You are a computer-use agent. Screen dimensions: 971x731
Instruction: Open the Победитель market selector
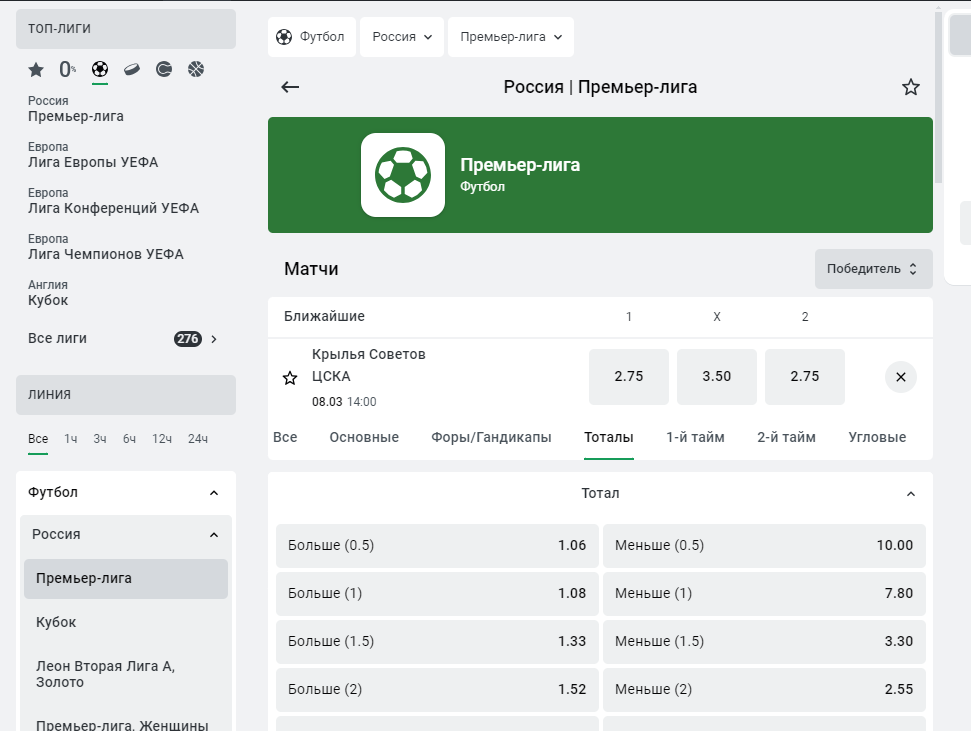[x=873, y=269]
